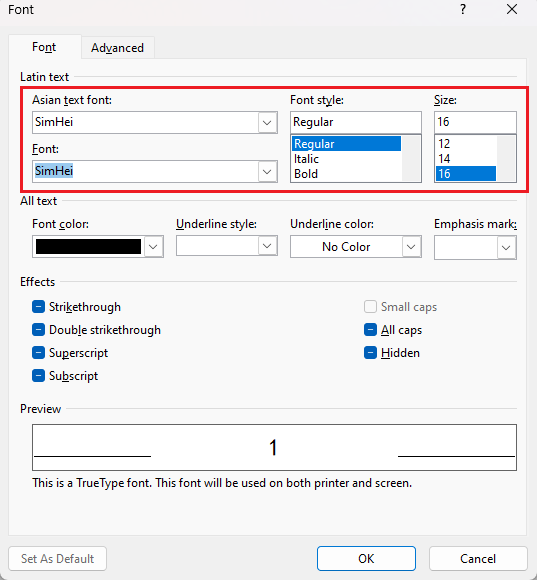Switch to the Advanced tab
The width and height of the screenshot is (537, 580).
[118, 48]
